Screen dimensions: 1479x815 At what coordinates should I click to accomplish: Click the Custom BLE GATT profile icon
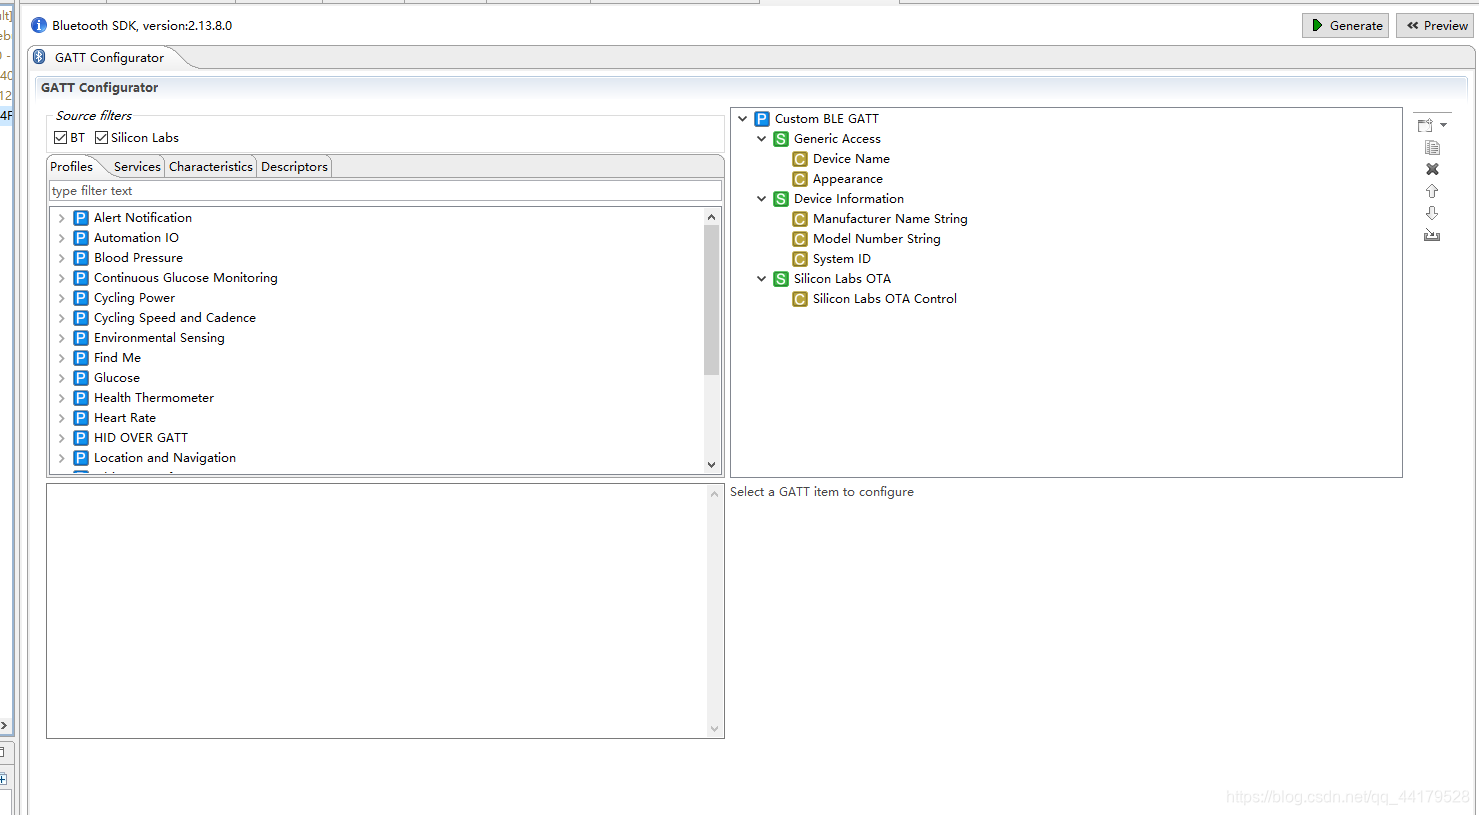pos(762,119)
